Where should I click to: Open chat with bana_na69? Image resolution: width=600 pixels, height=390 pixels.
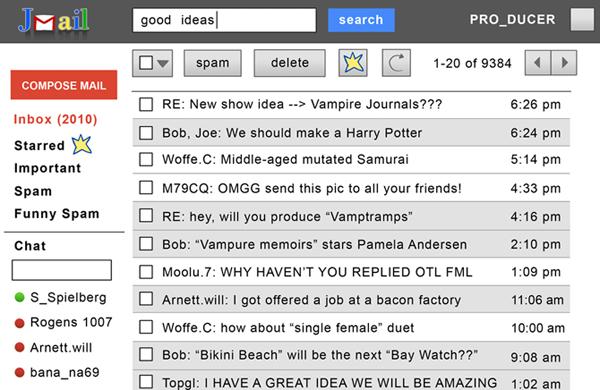click(65, 372)
